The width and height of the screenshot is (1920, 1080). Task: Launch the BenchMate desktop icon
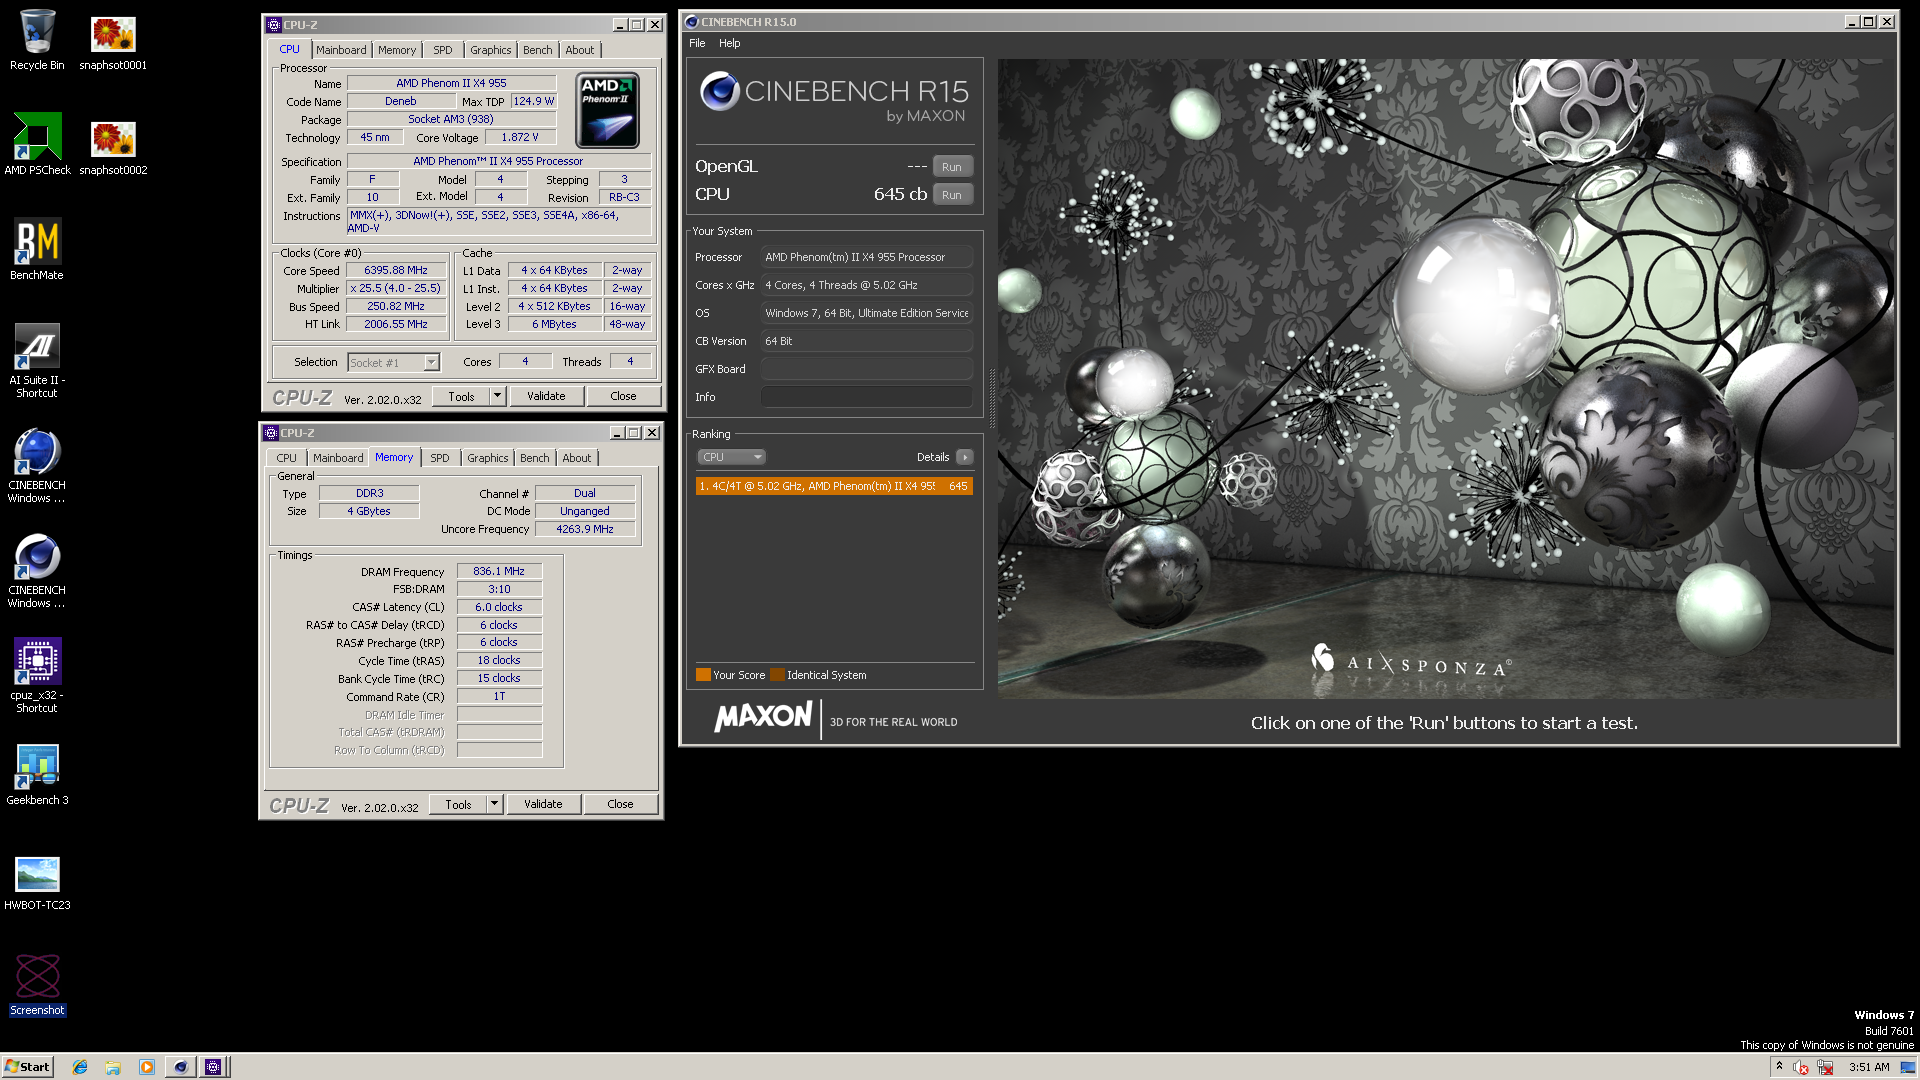click(x=37, y=250)
